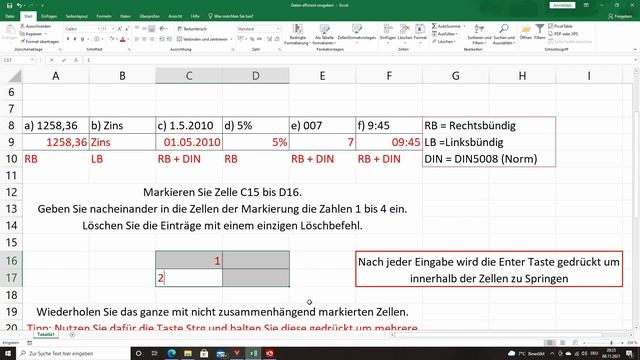Increase font size with larger A

point(120,29)
